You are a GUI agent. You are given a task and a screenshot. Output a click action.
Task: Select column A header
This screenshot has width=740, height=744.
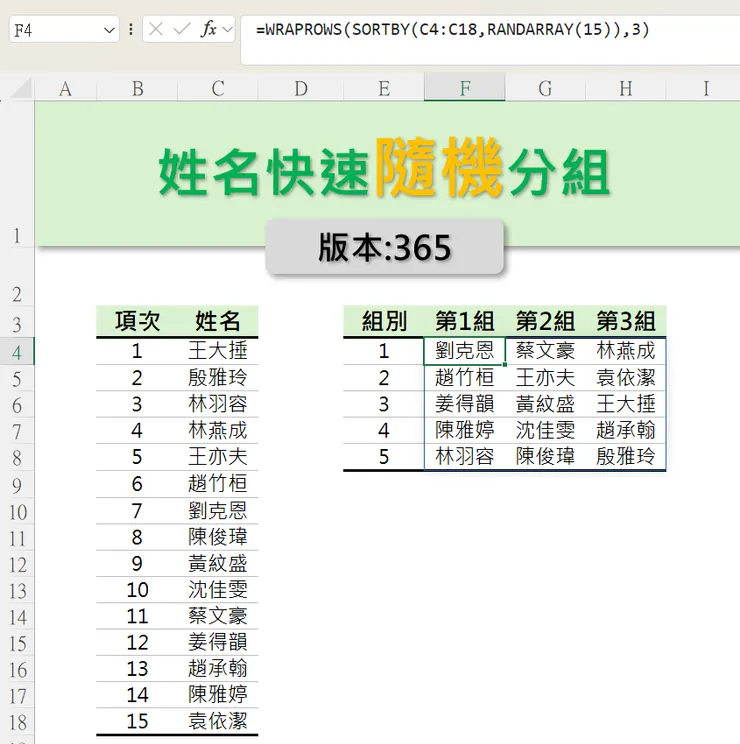(x=65, y=88)
